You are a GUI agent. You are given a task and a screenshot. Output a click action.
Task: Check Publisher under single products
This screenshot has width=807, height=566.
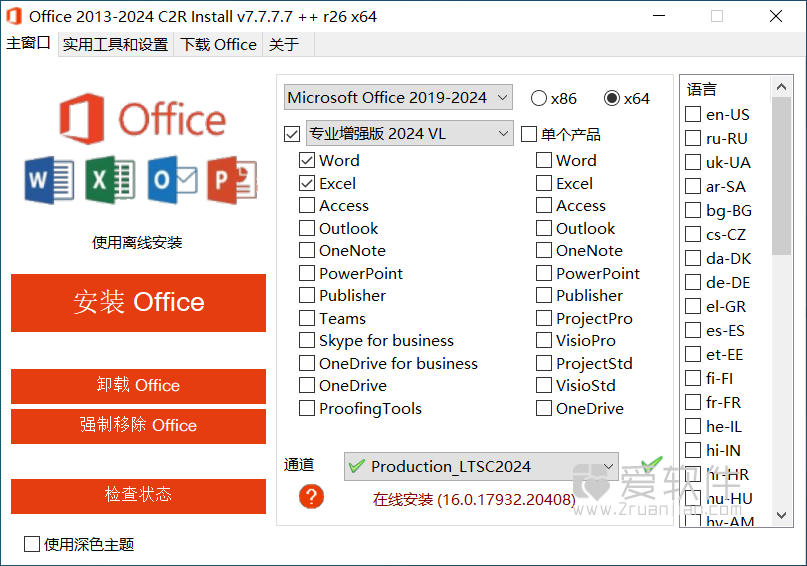point(544,295)
